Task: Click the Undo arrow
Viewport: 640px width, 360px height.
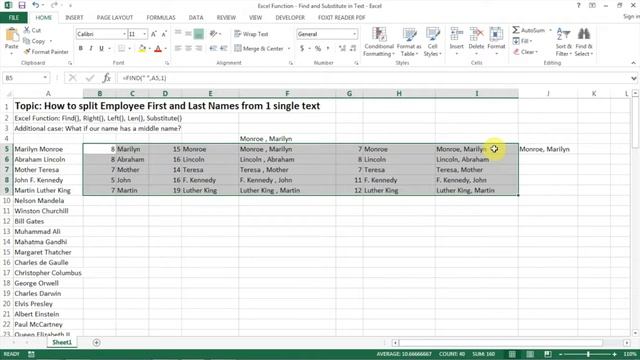Action: (x=36, y=5)
